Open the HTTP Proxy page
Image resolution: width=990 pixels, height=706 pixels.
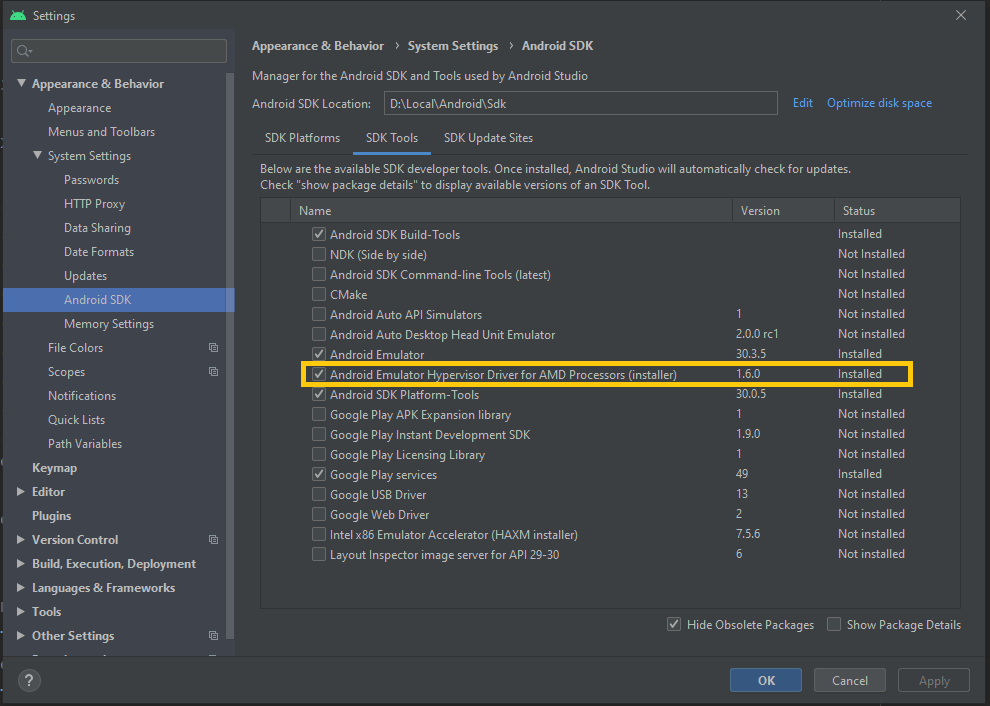point(95,204)
